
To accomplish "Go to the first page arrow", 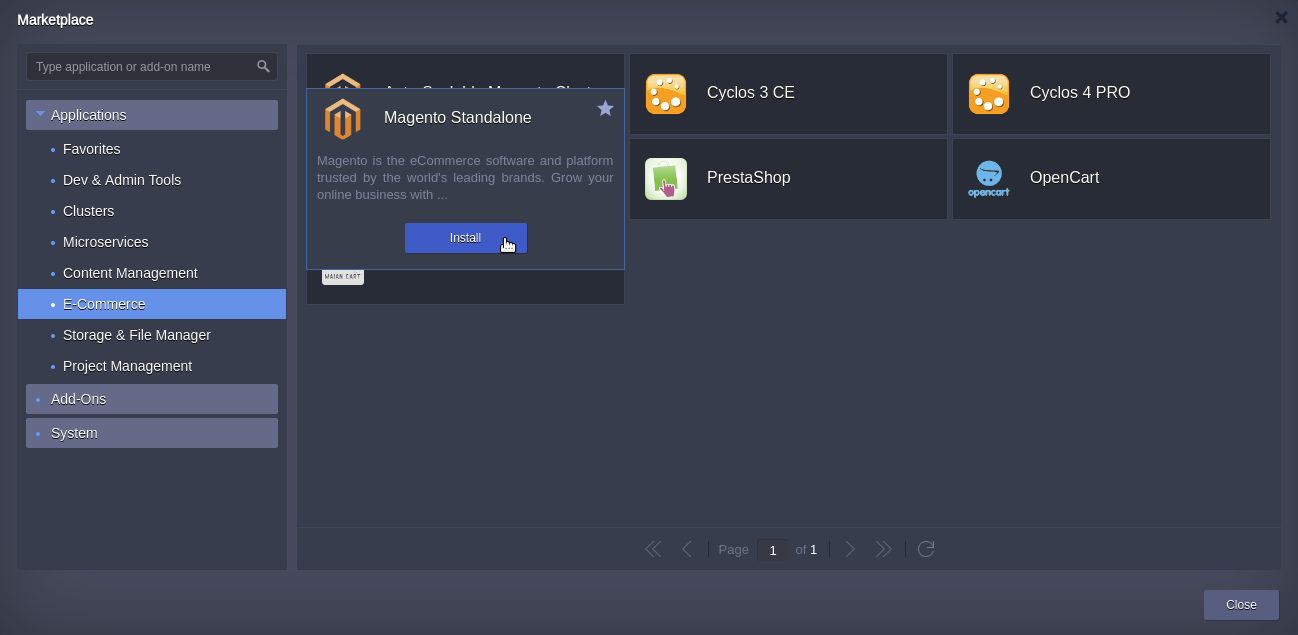I will point(653,549).
